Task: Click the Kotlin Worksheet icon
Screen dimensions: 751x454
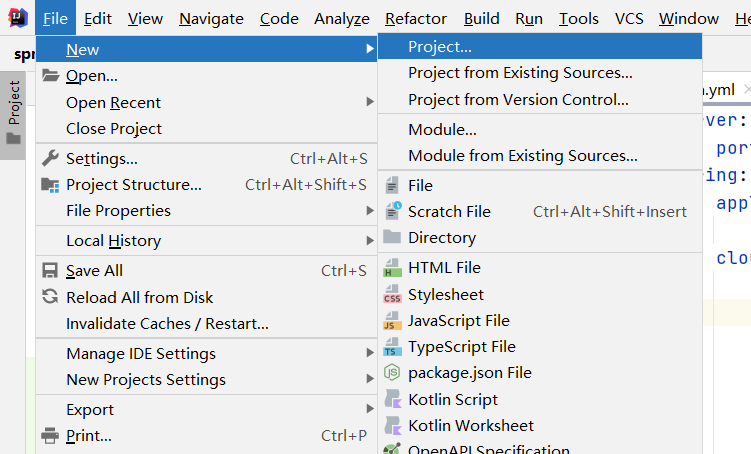Action: (393, 425)
